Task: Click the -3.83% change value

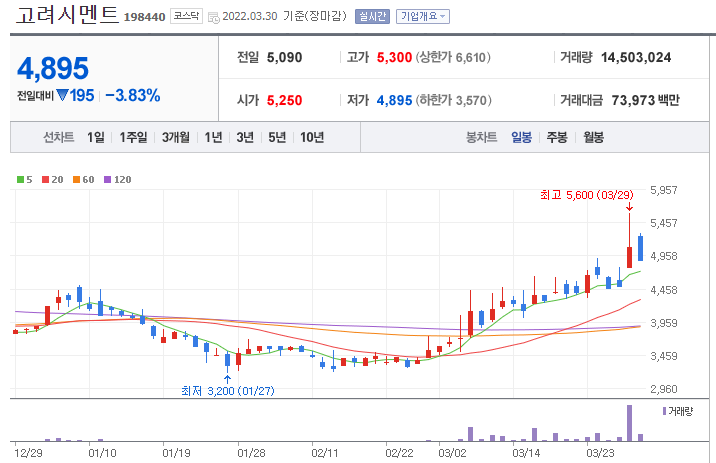Action: click(x=133, y=95)
